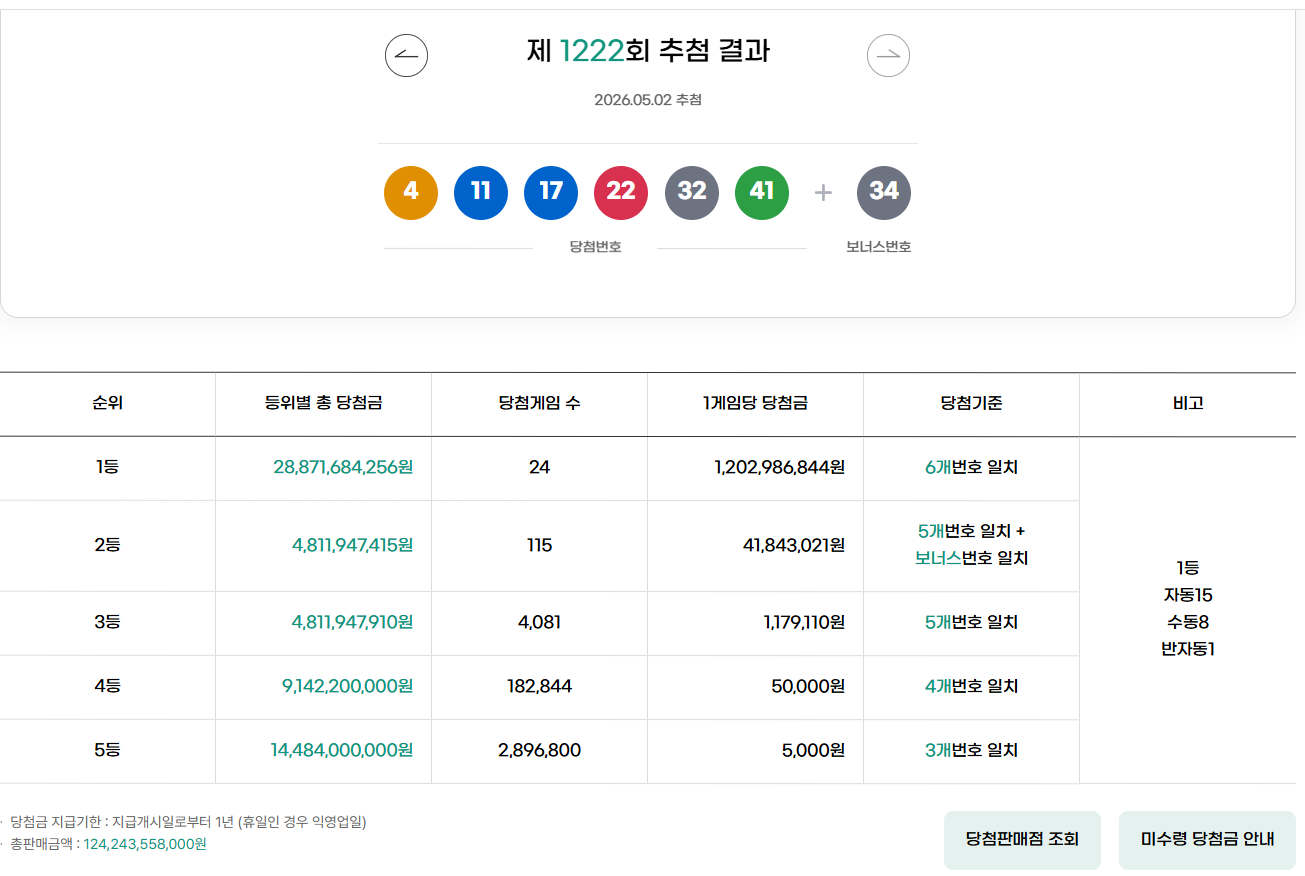Click the blue number 11 ball
This screenshot has width=1305, height=876.
pos(481,193)
